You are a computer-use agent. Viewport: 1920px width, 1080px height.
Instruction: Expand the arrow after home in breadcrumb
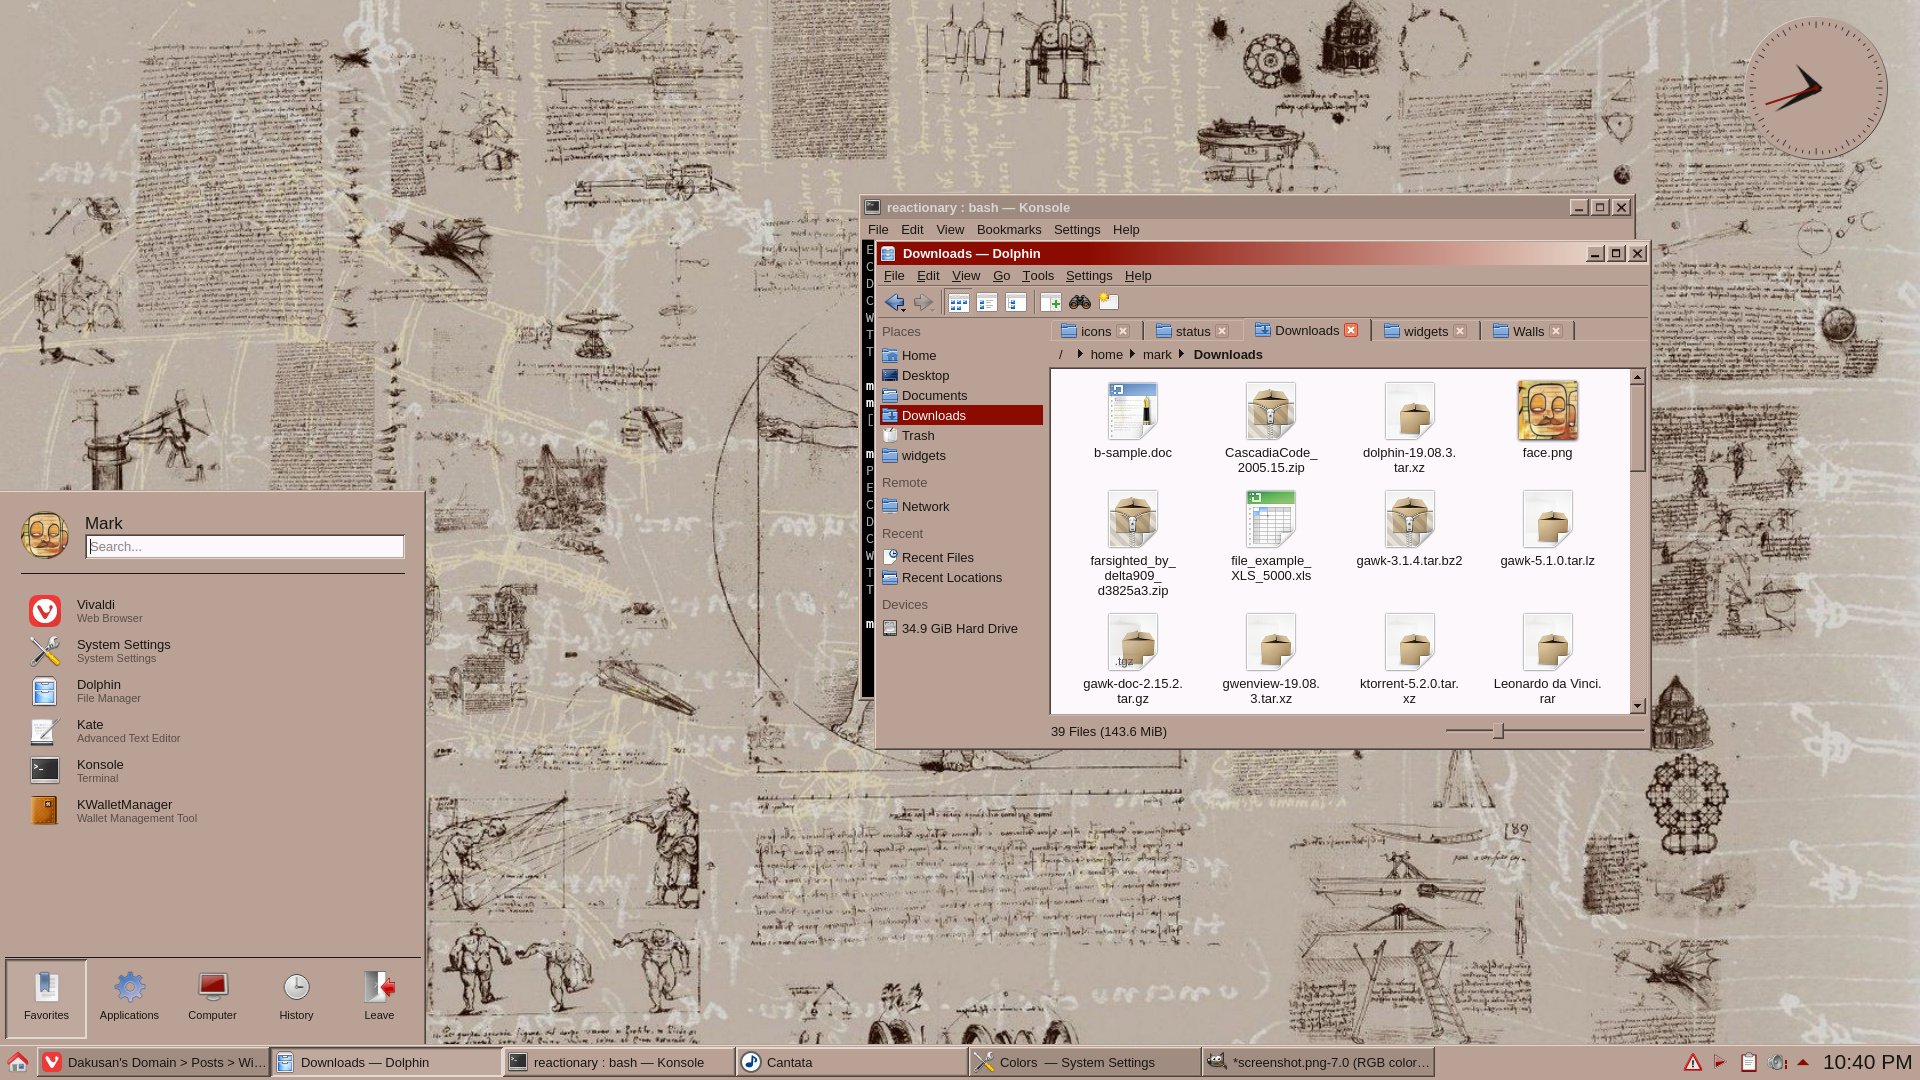click(1133, 355)
